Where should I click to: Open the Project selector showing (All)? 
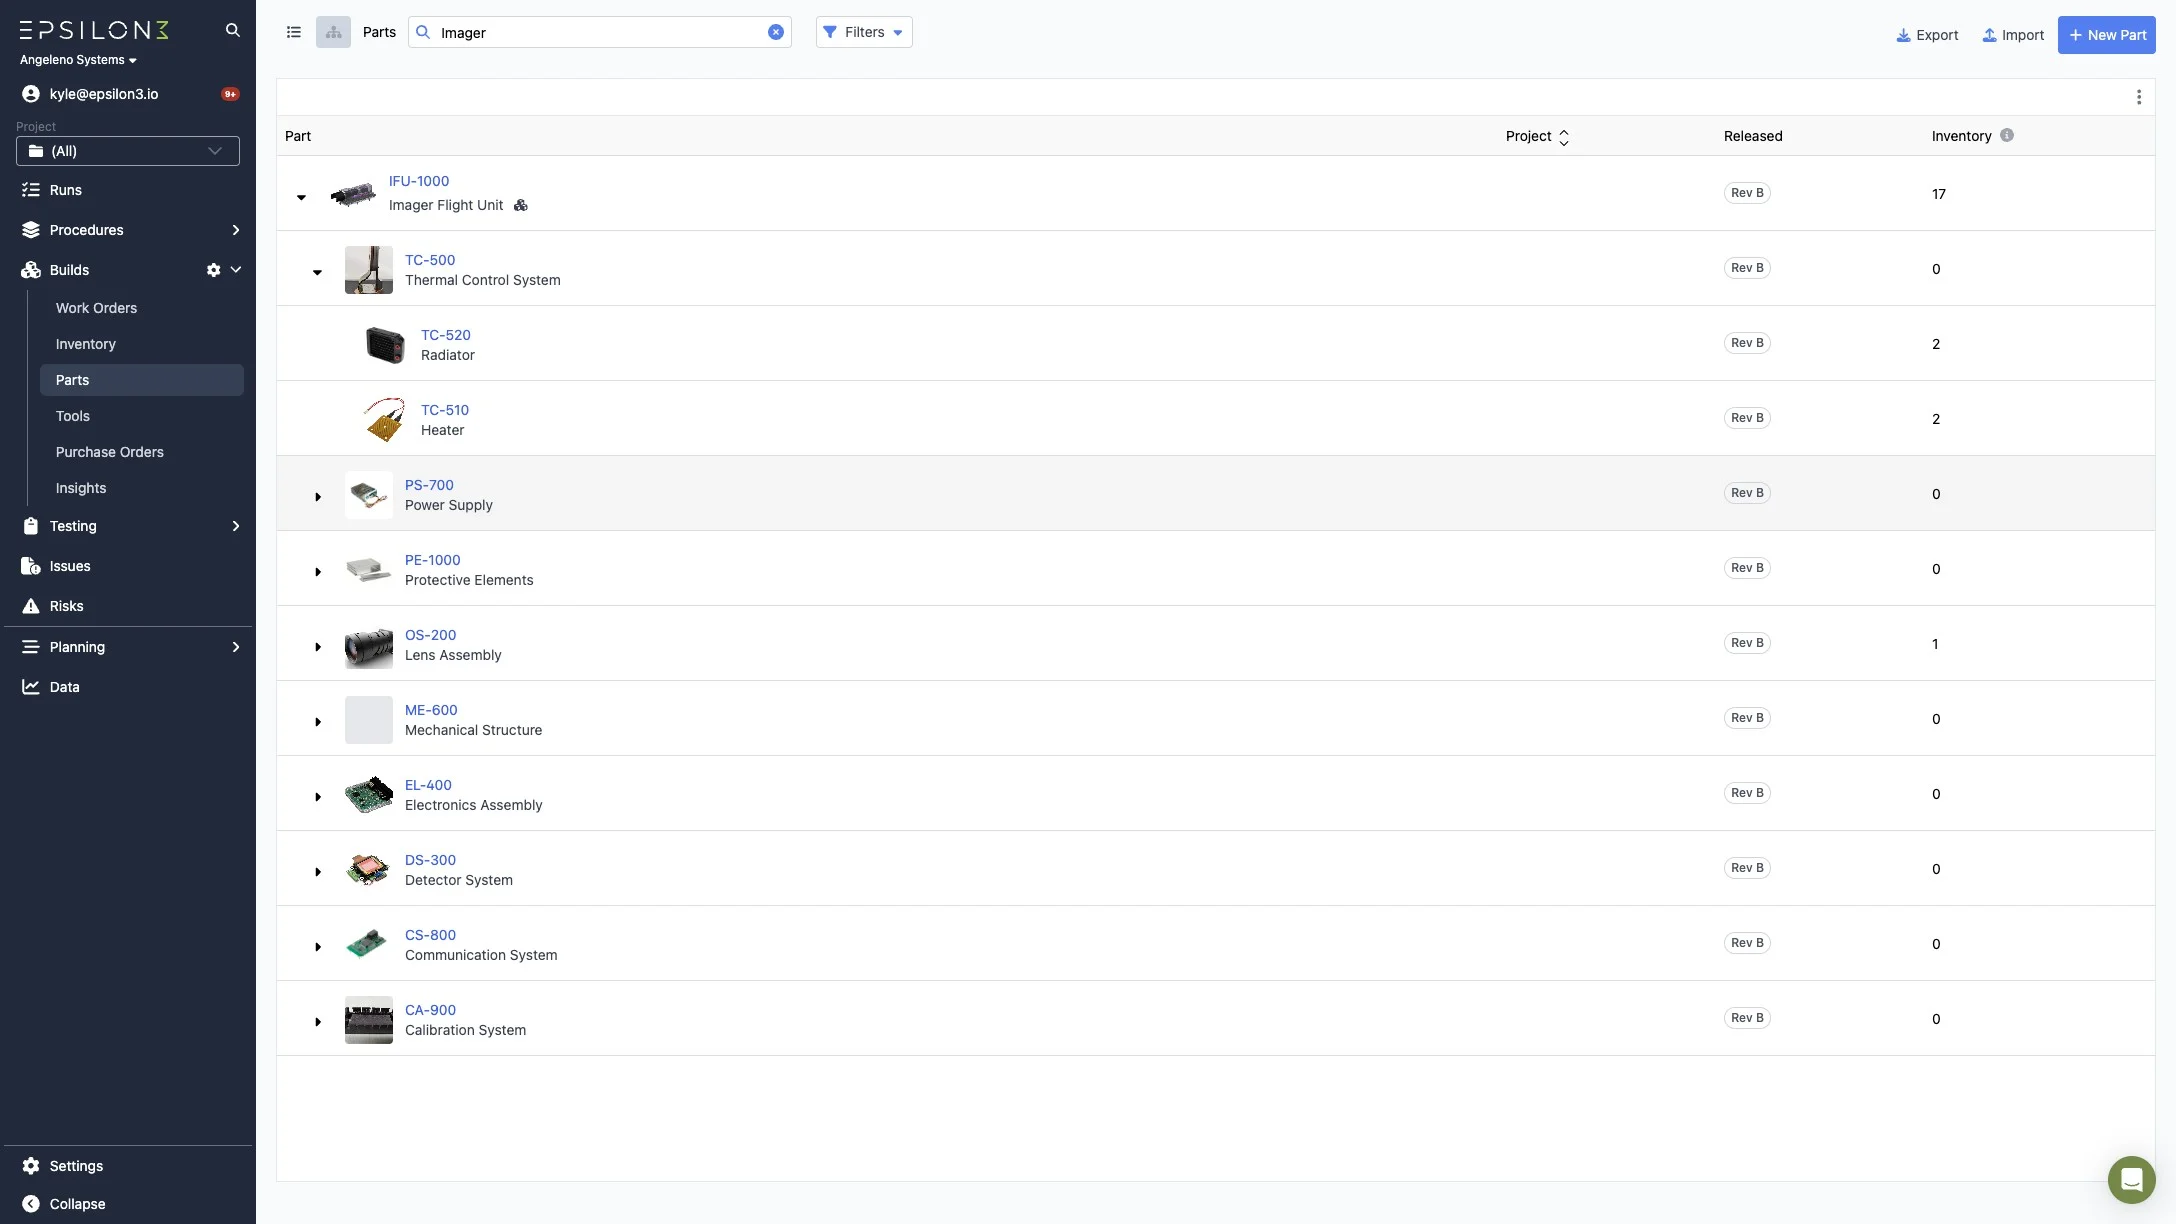point(128,151)
